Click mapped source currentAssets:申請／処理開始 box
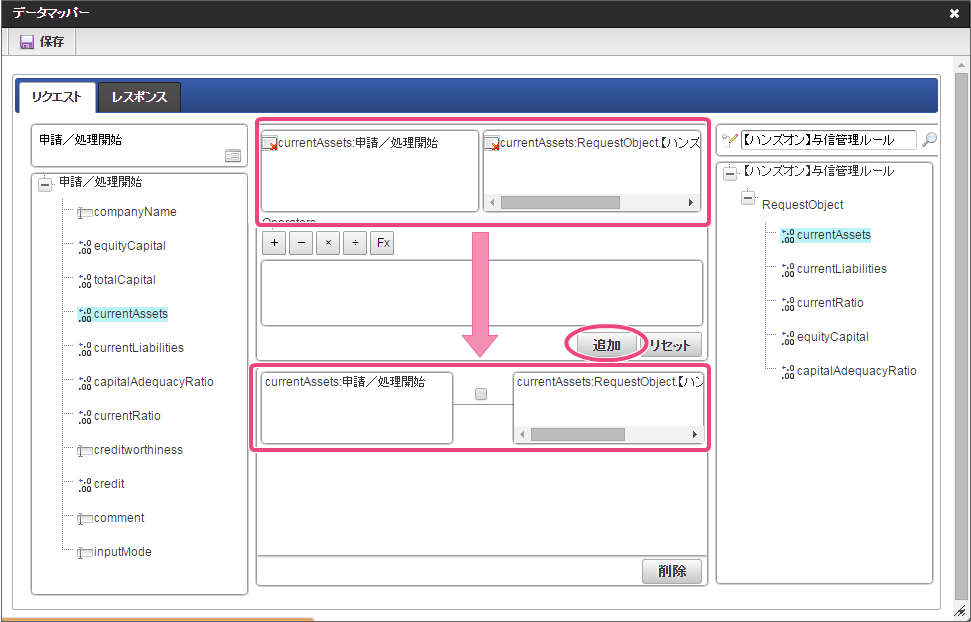Viewport: 971px width, 622px height. [x=357, y=408]
